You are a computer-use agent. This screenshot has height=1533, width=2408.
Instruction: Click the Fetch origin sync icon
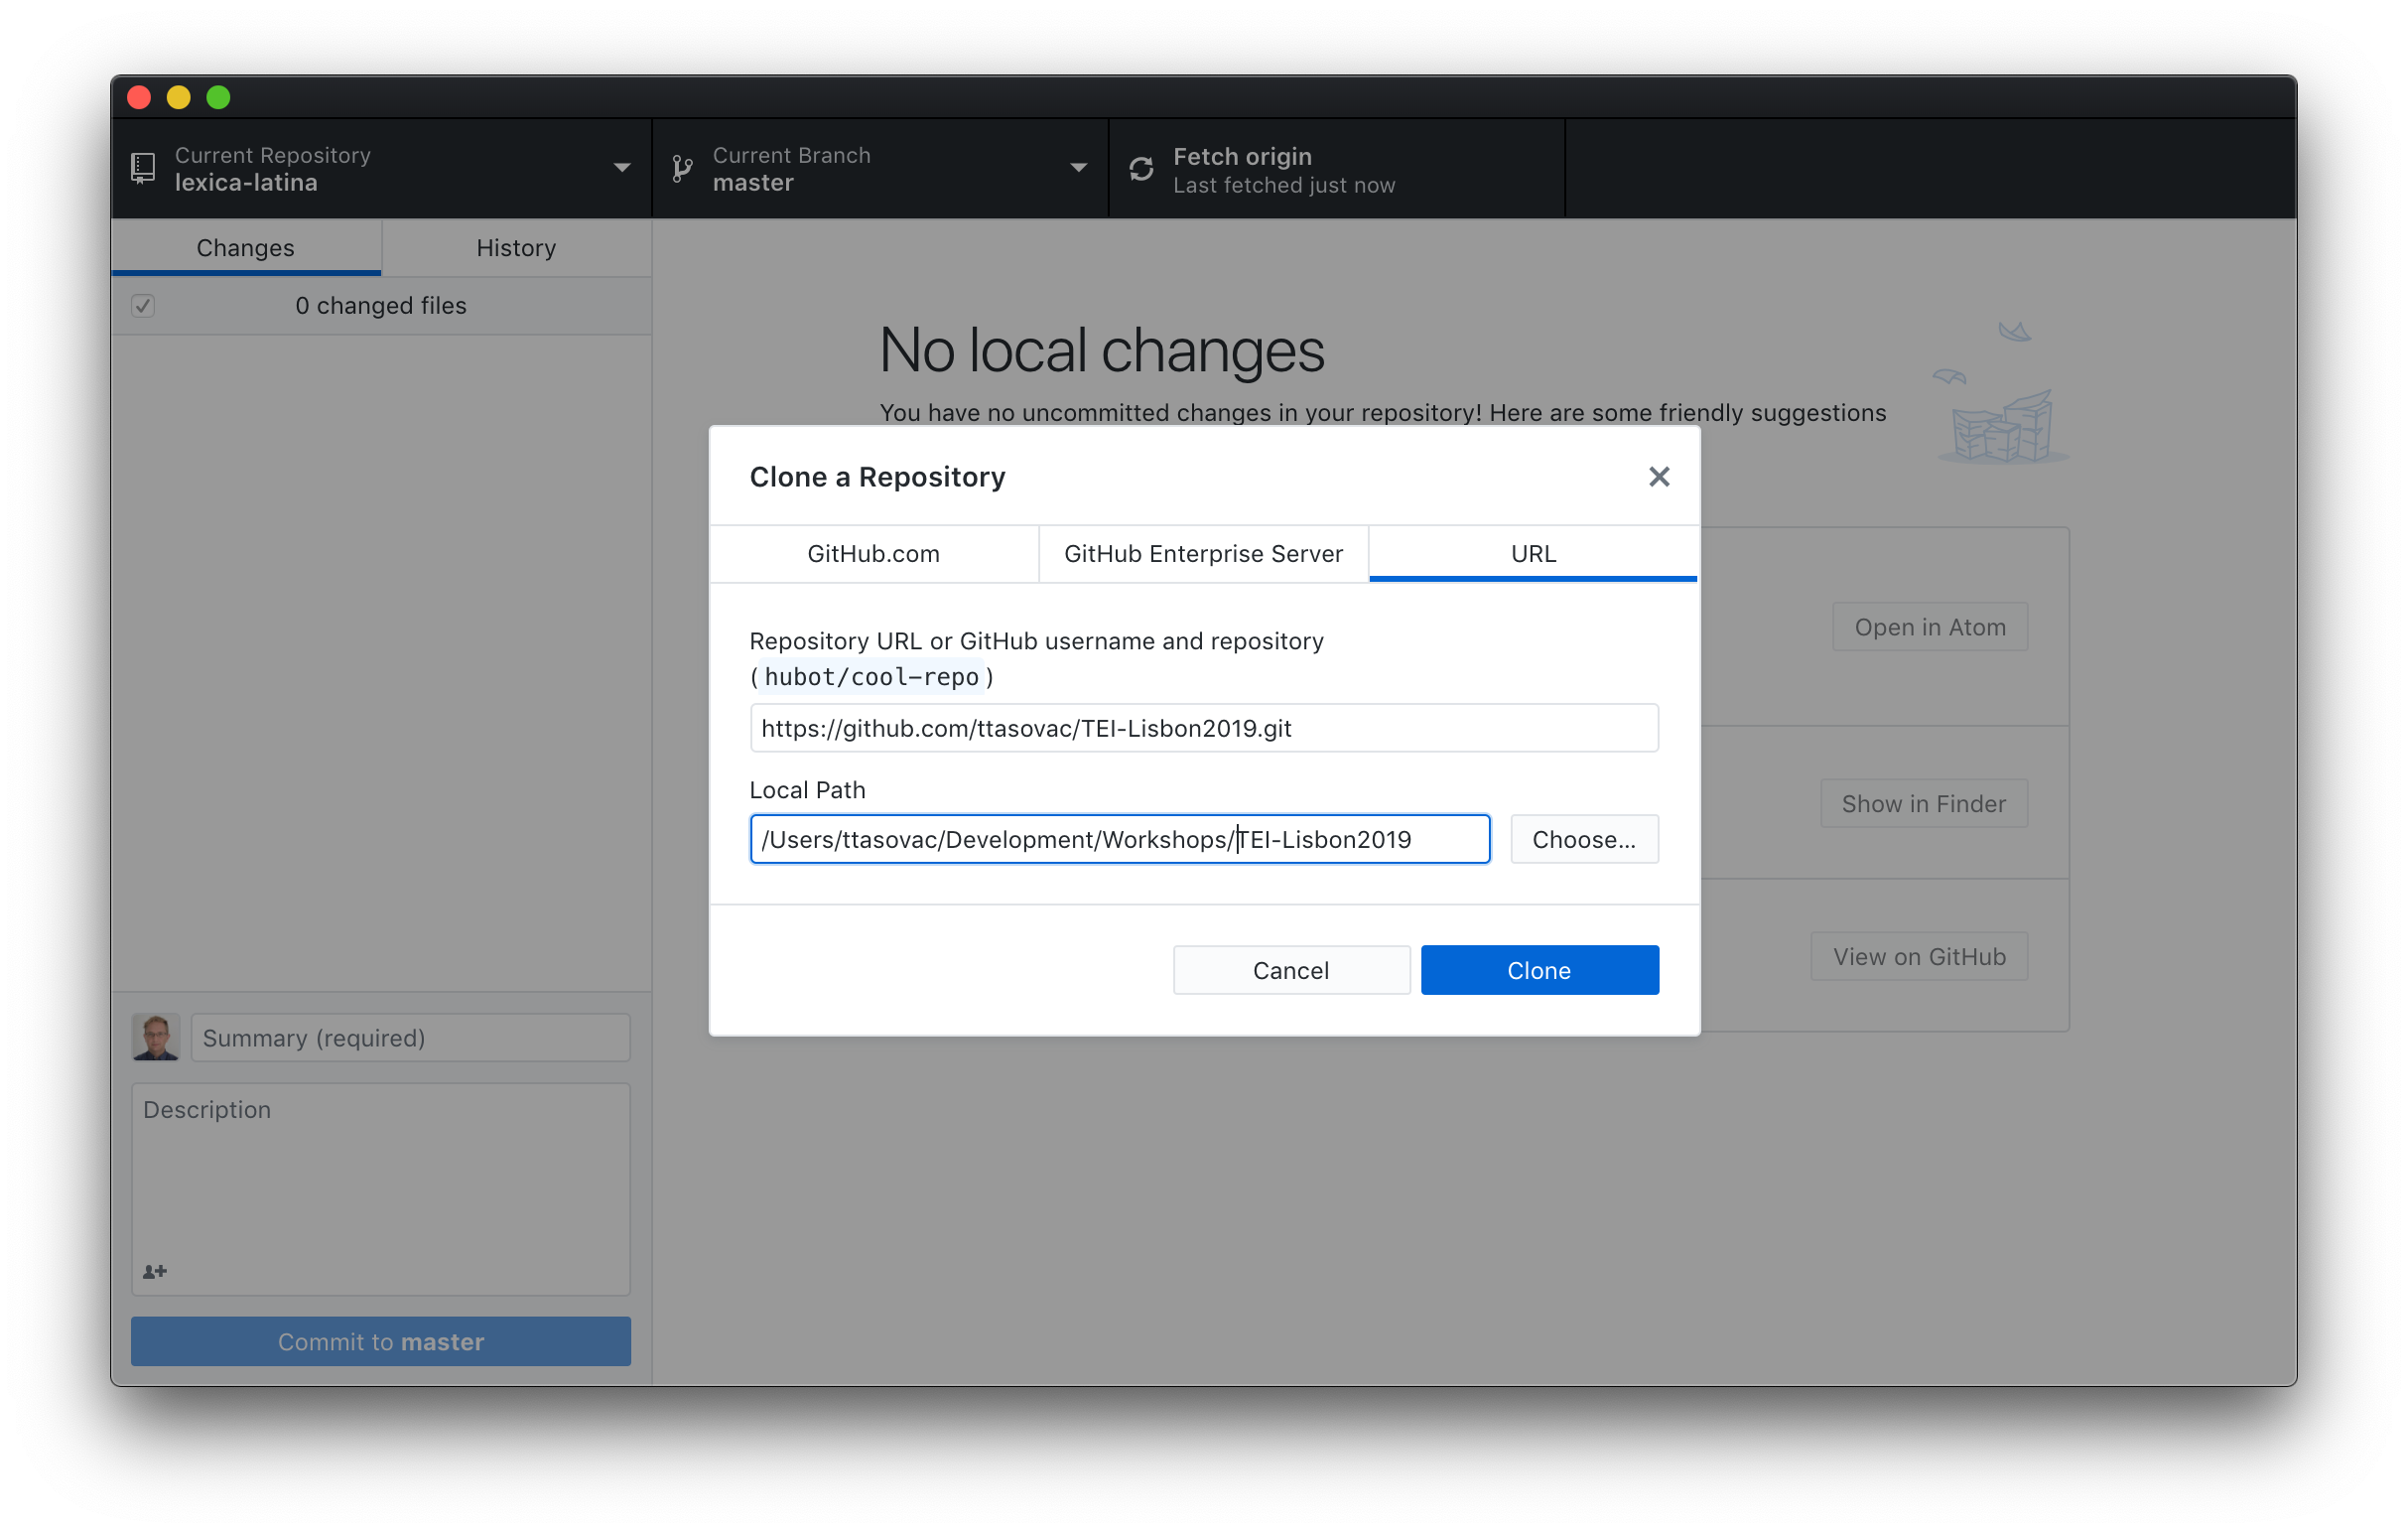(x=1141, y=169)
